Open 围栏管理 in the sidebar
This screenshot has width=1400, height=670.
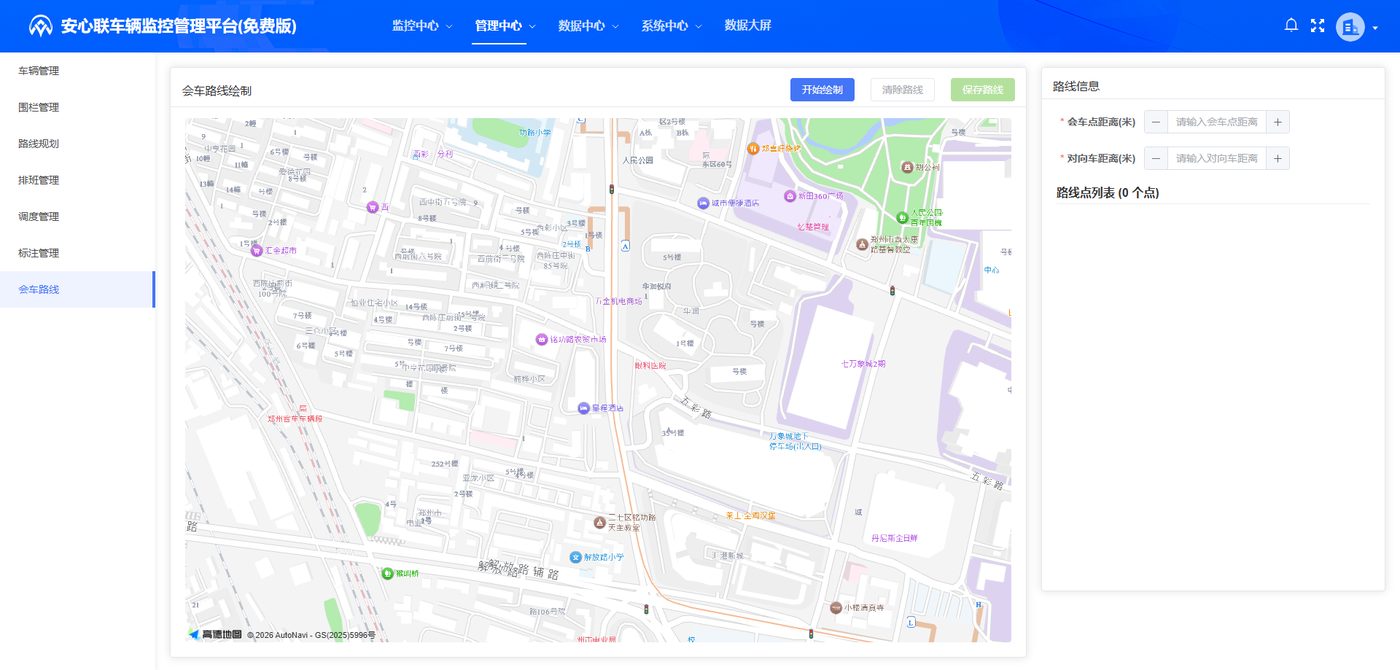(77, 107)
